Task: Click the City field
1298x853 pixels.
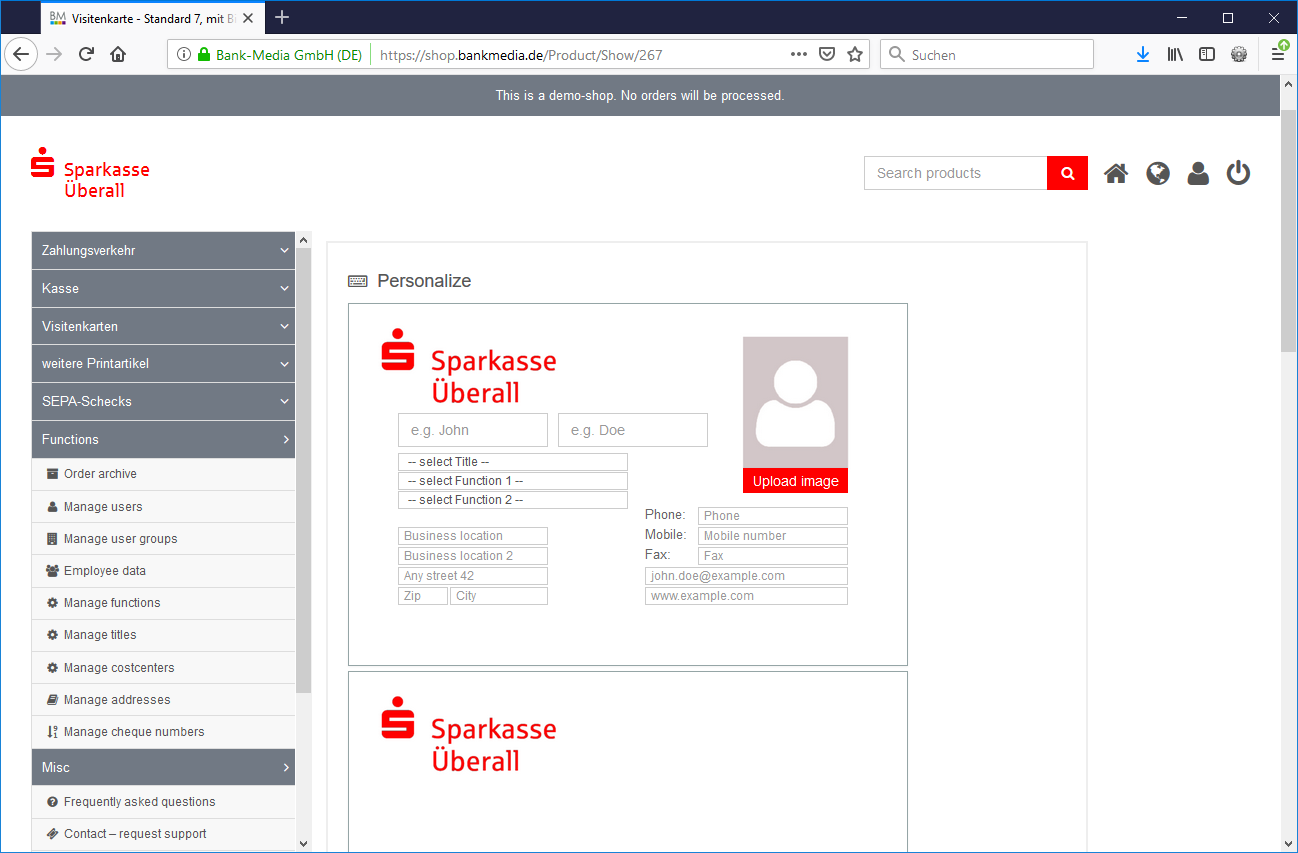Action: tap(499, 596)
